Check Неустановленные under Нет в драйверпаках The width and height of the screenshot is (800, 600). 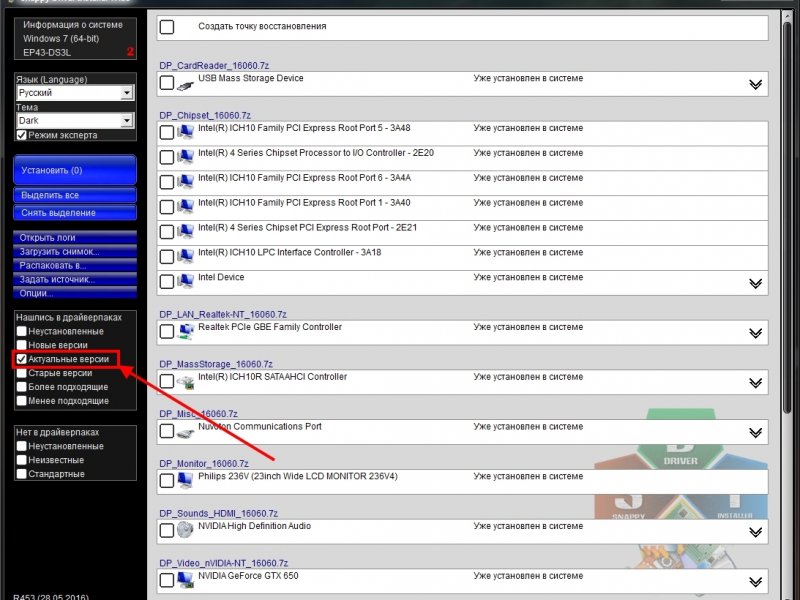pyautogui.click(x=21, y=446)
